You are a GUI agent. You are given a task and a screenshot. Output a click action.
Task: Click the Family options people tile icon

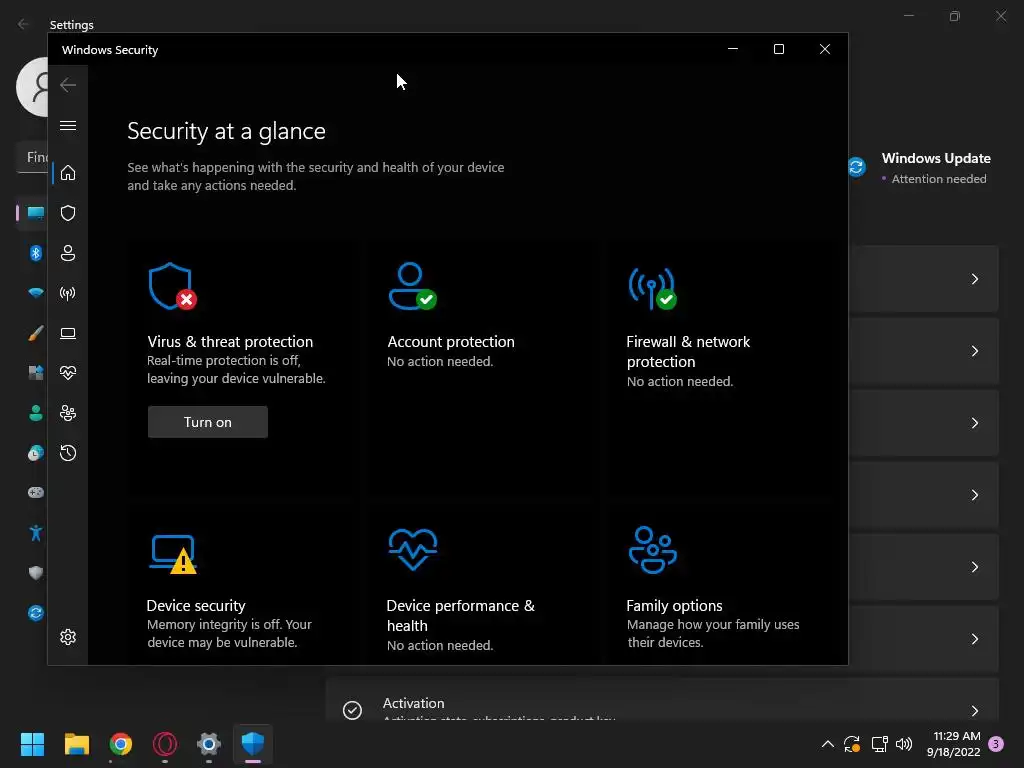click(652, 550)
